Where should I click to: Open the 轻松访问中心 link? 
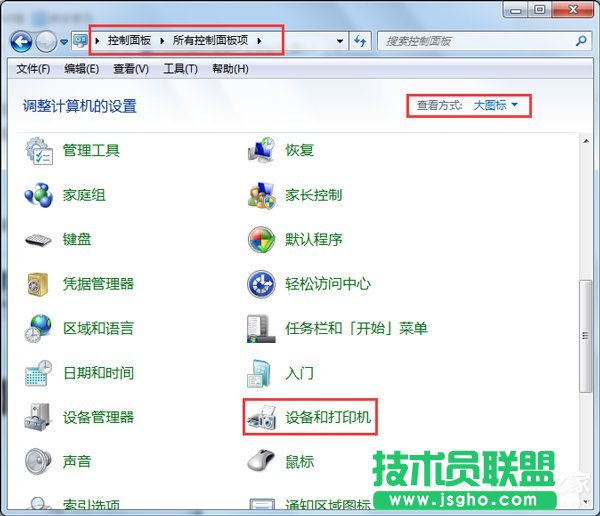tap(328, 284)
